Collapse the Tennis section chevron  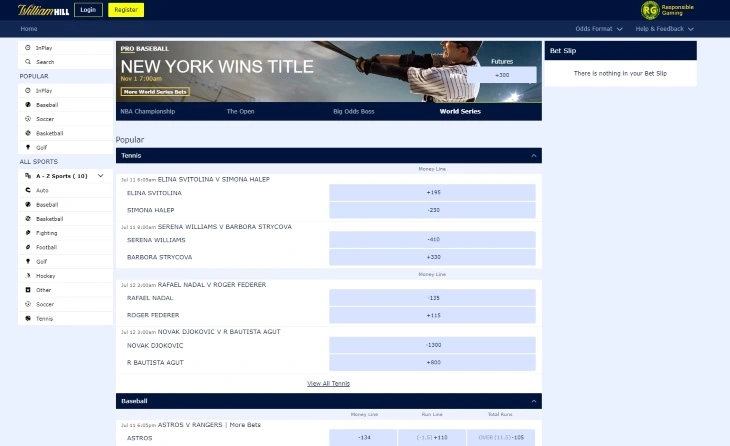(x=534, y=155)
